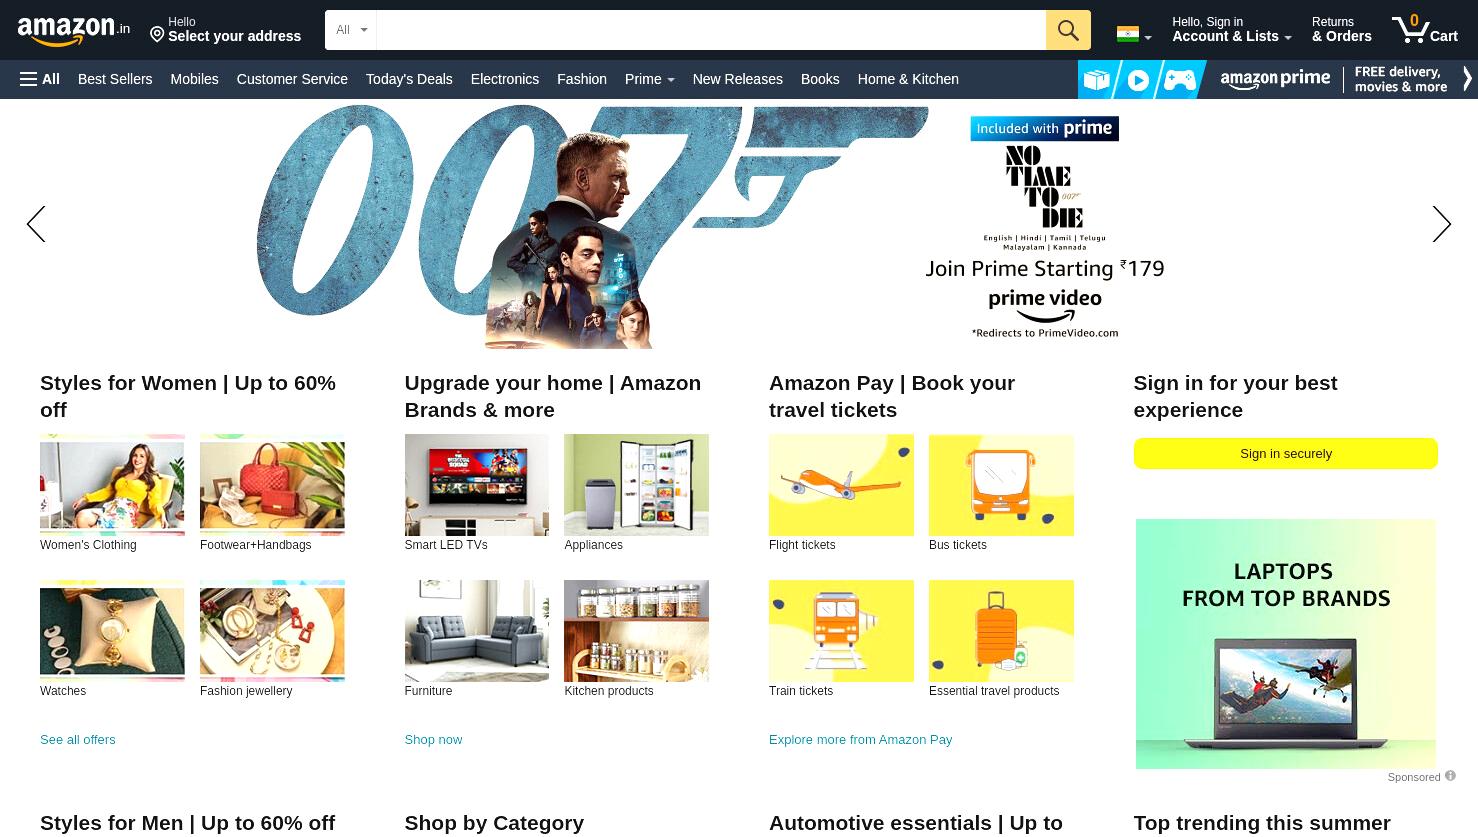Screen dimensions: 1478x837
Task: Click the Sign in securely button
Action: pos(1286,453)
